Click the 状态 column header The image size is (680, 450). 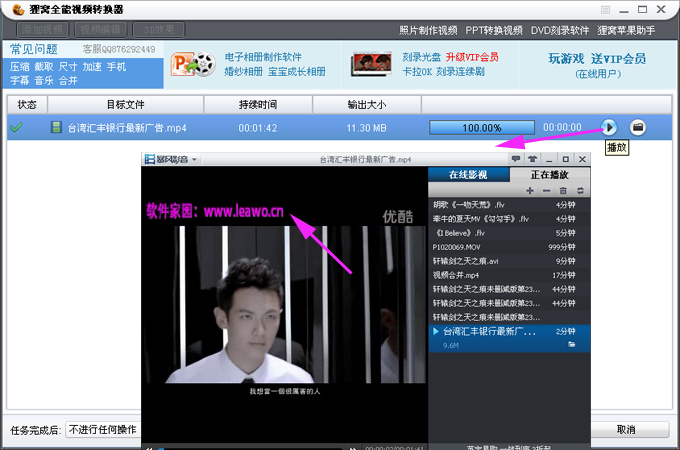(x=27, y=104)
